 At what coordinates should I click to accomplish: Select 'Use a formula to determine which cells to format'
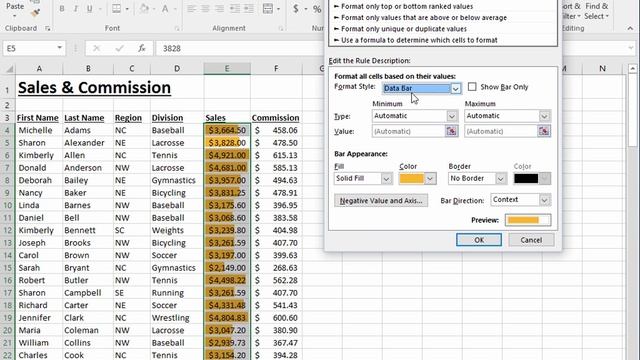pos(416,40)
